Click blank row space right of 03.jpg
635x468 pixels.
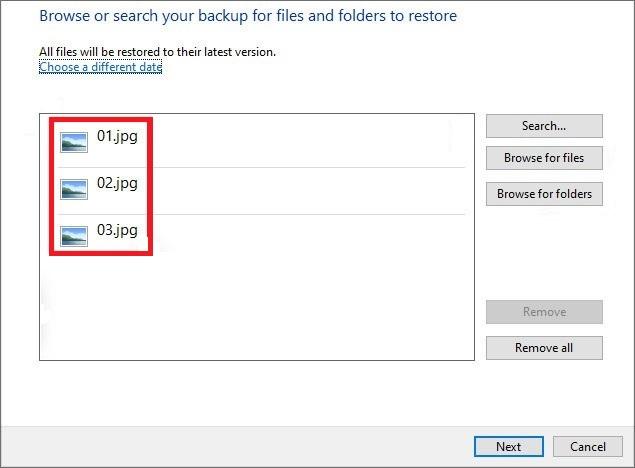click(310, 236)
